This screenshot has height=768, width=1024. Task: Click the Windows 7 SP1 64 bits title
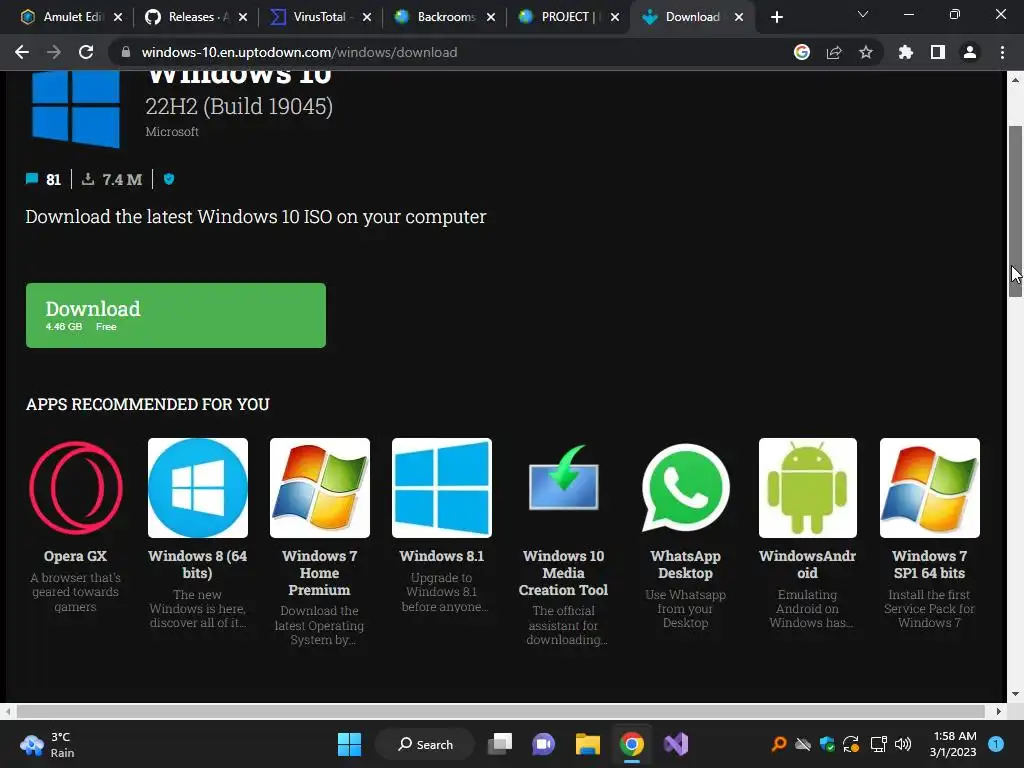point(929,565)
